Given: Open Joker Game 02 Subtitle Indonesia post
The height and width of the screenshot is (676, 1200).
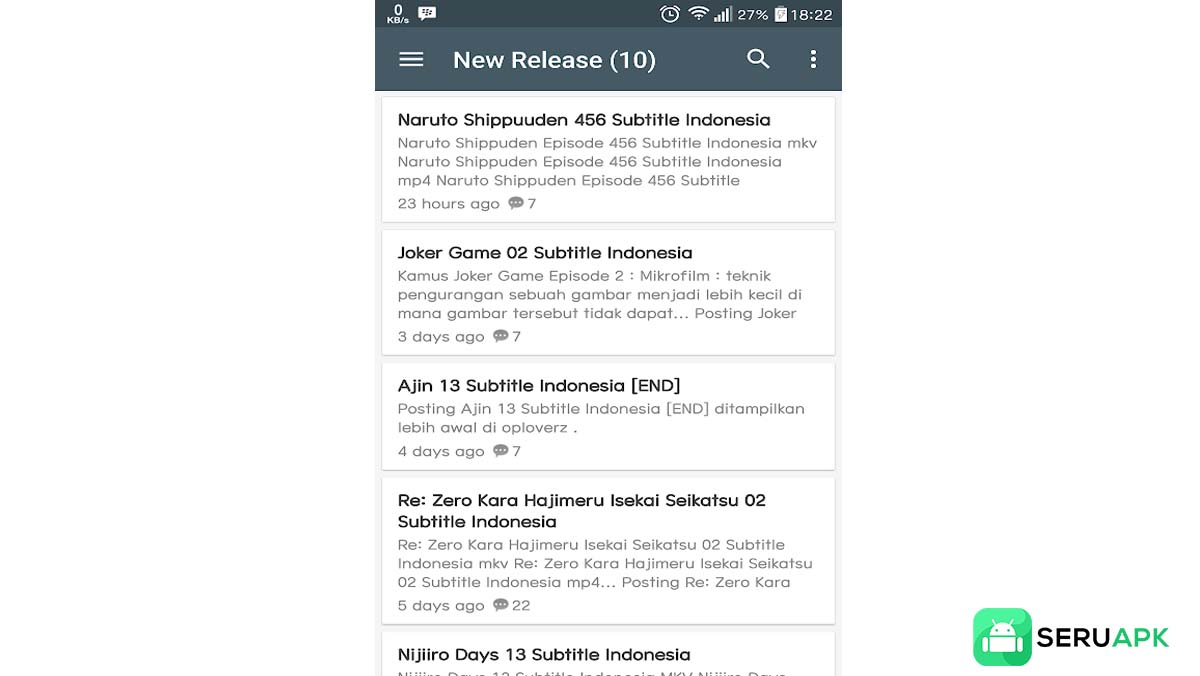Looking at the screenshot, I should [545, 253].
